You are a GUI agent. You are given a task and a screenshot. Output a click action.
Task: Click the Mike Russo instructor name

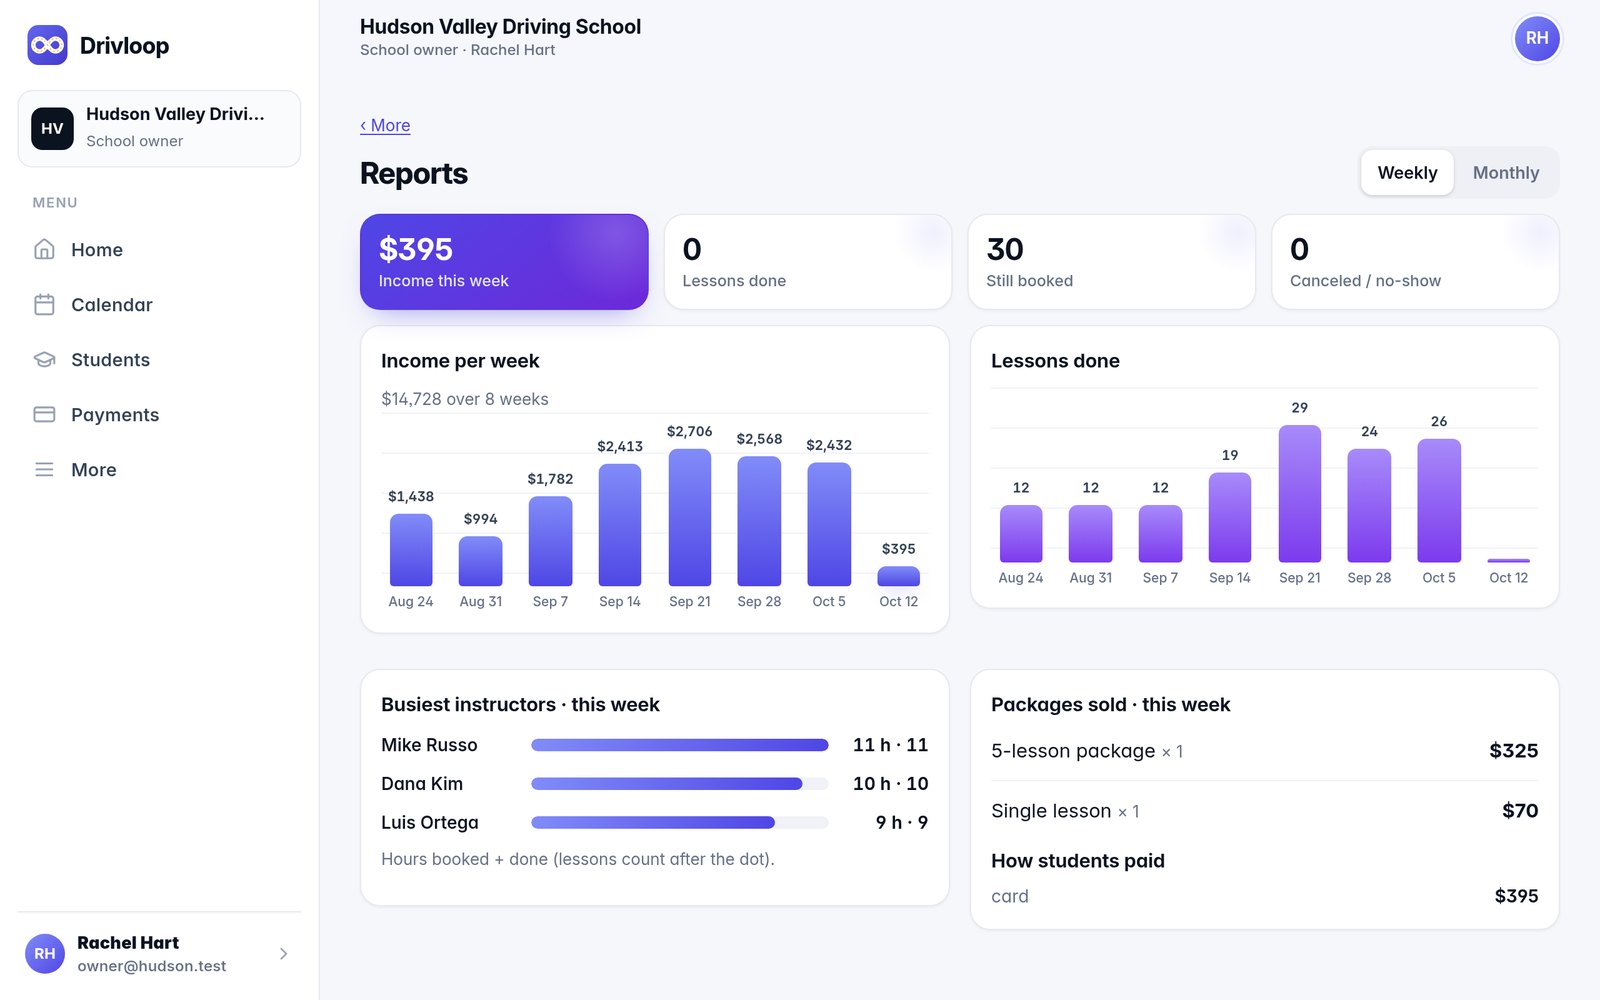429,745
